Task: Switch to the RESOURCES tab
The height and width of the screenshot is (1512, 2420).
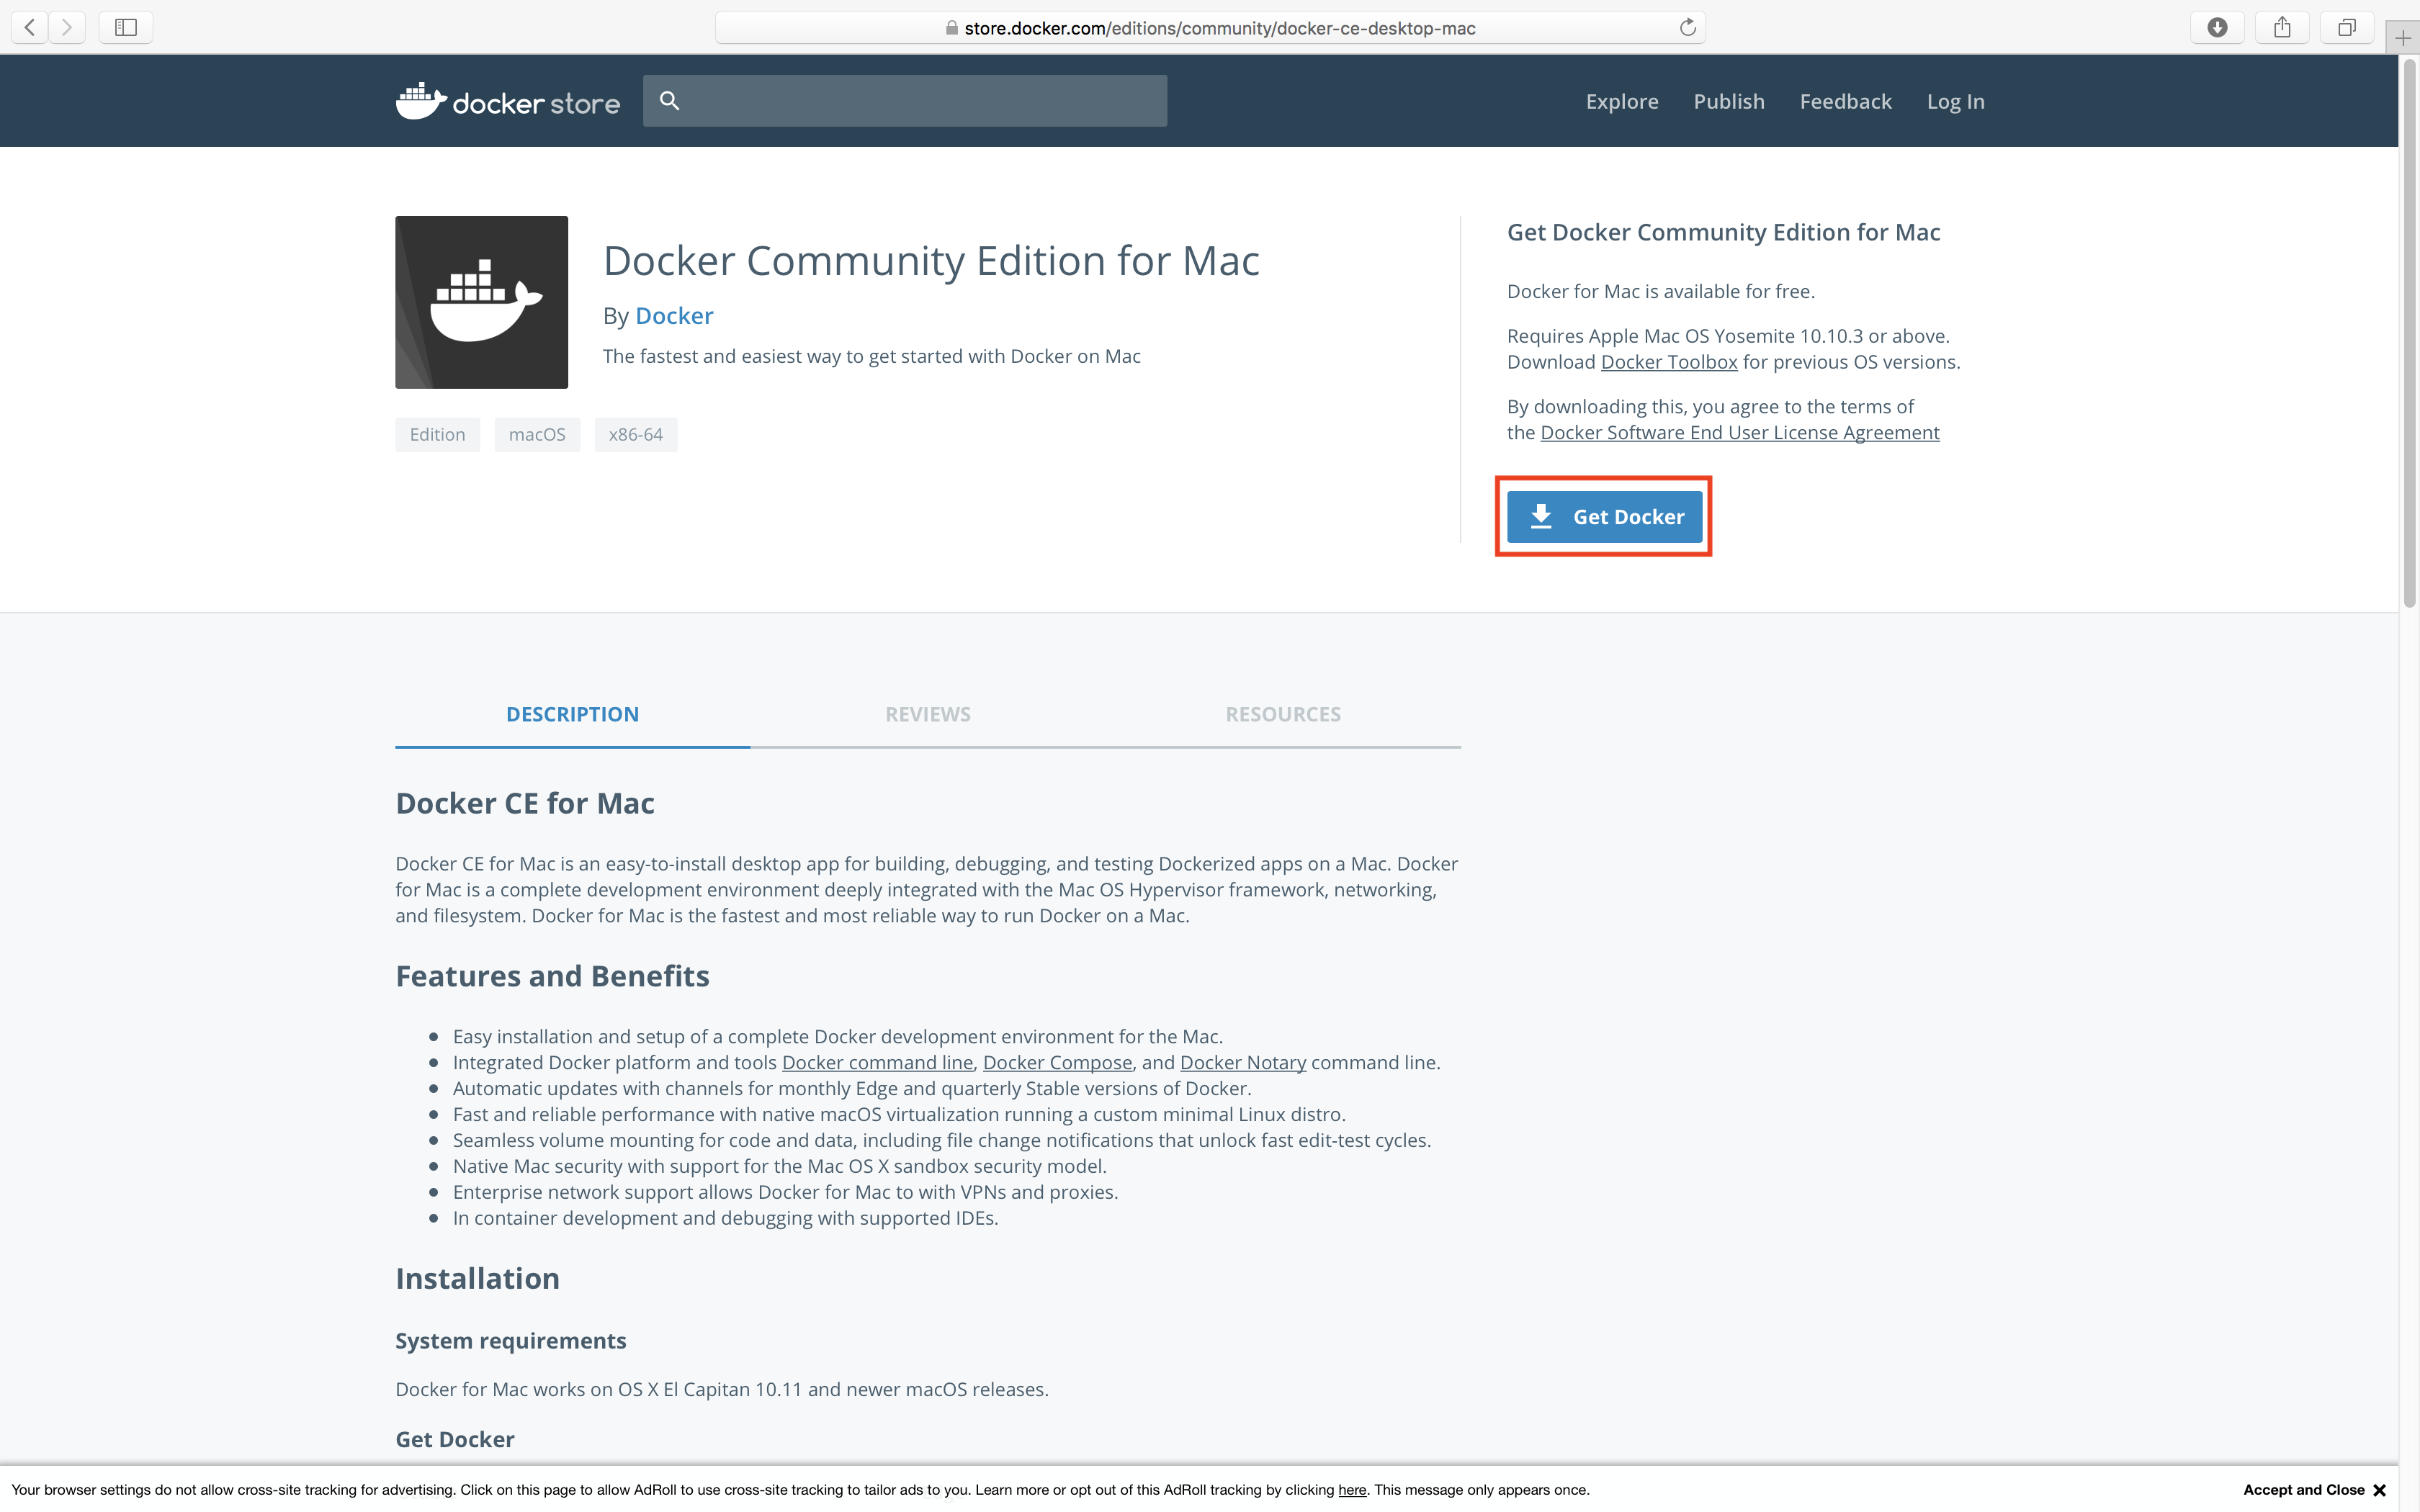Action: 1283,714
